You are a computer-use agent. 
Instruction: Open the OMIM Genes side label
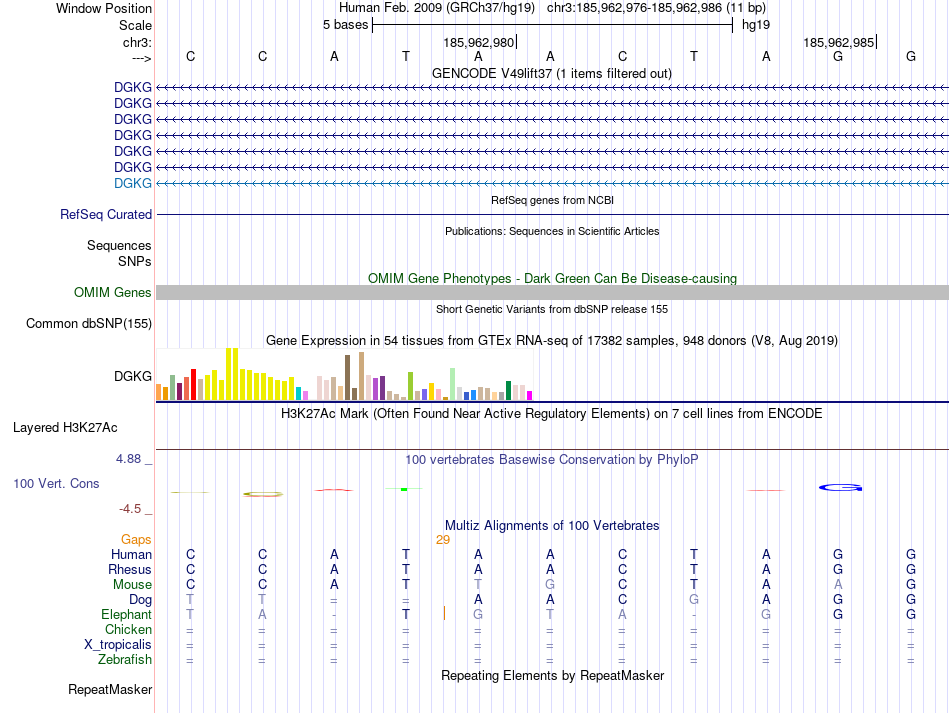113,293
